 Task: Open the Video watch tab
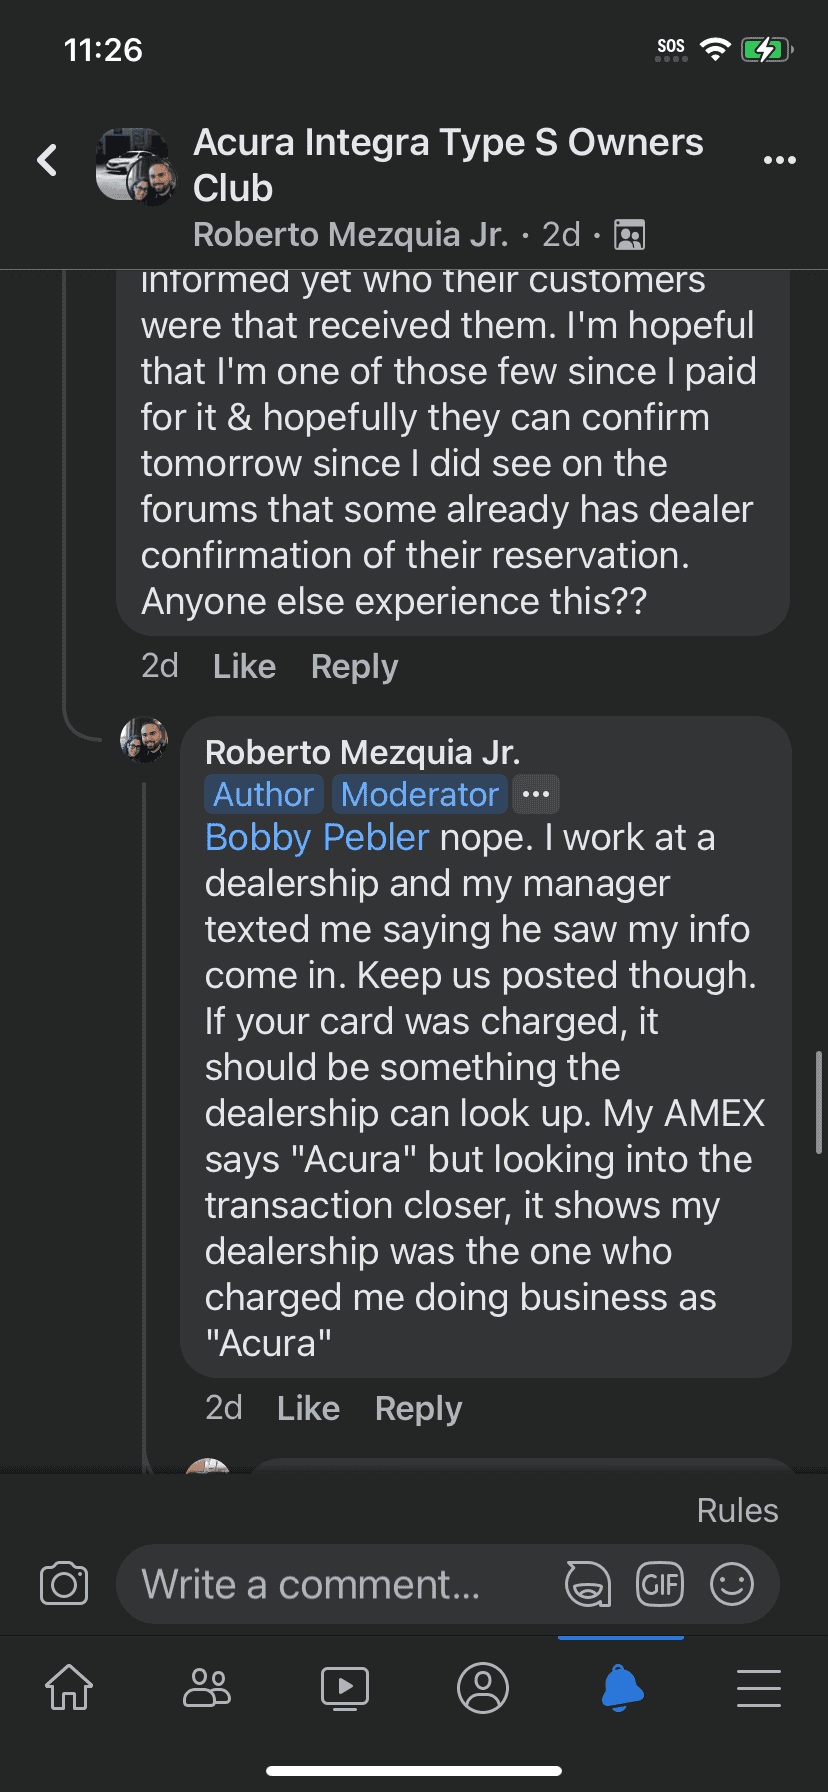coord(345,1687)
